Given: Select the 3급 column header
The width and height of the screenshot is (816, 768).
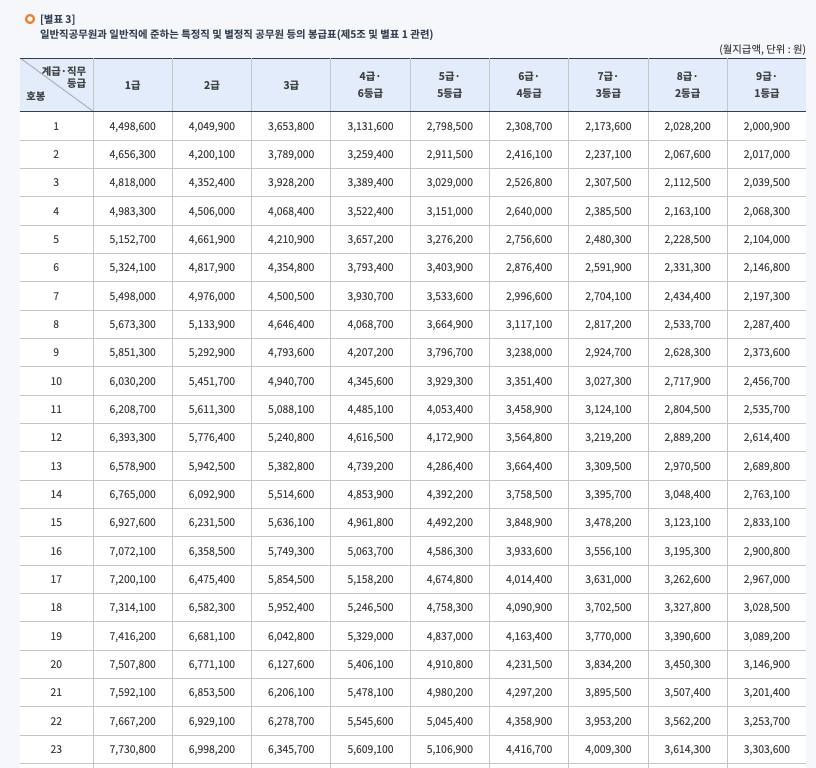Looking at the screenshot, I should [x=290, y=85].
